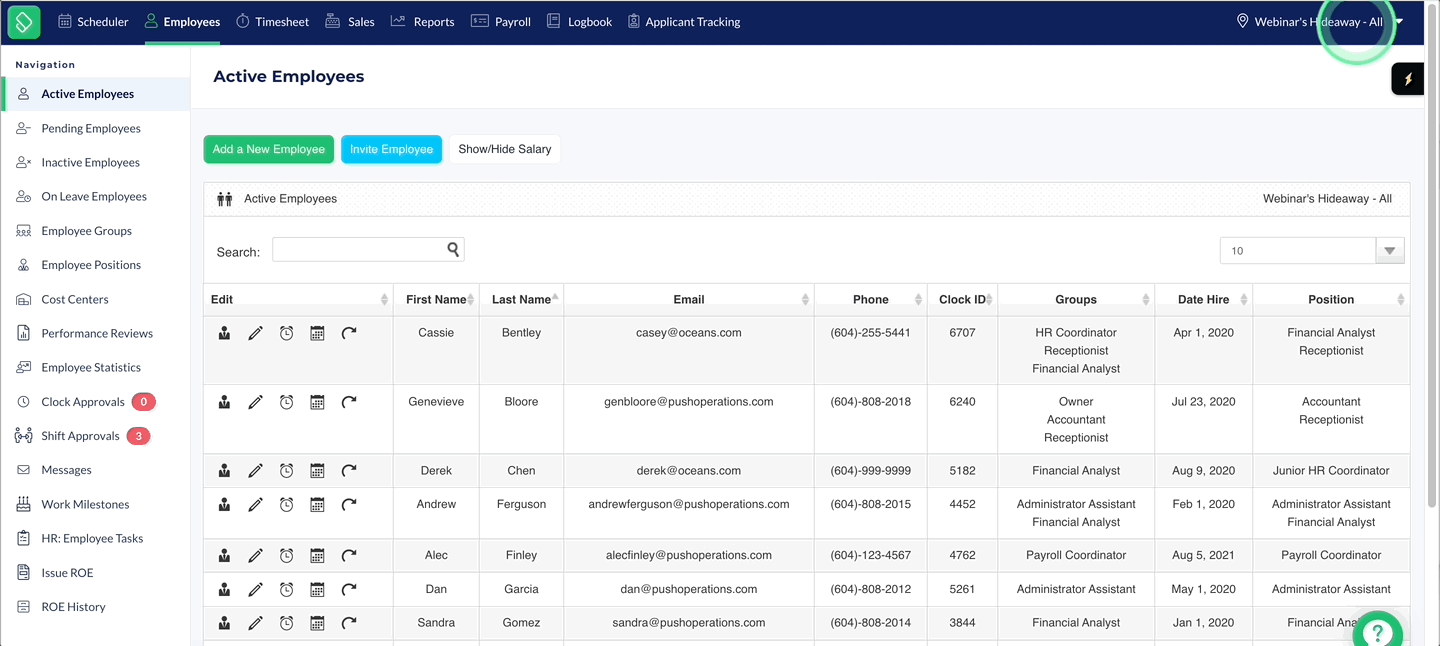
Task: Open Genevieve Bloore's employee profile icon
Action: click(224, 402)
